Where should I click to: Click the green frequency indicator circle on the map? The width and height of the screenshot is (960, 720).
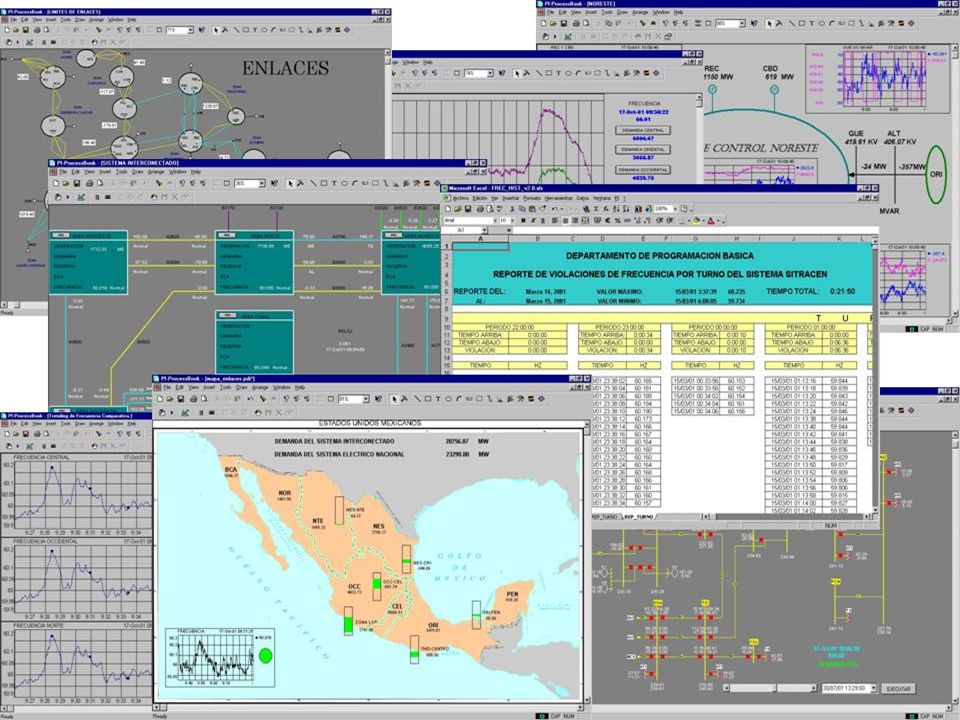tap(265, 656)
